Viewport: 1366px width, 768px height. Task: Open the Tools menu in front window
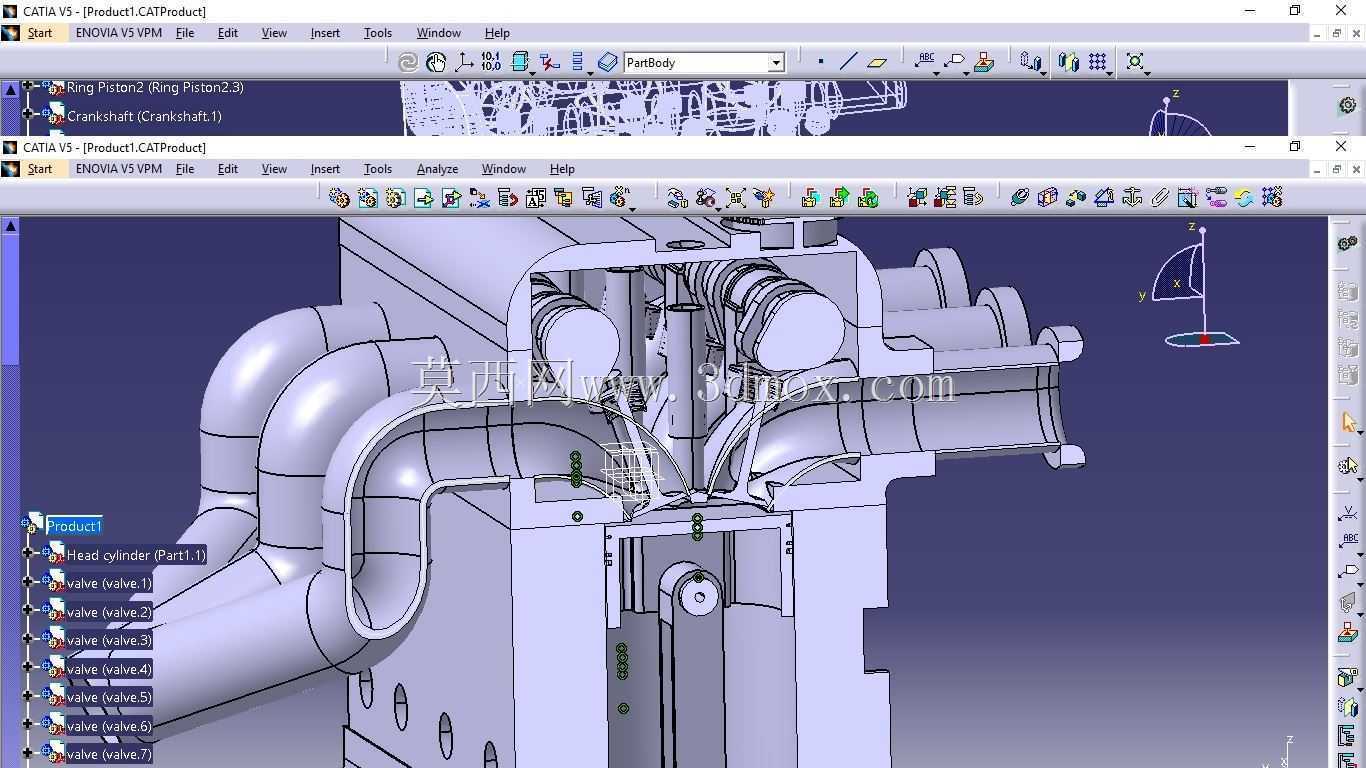378,169
